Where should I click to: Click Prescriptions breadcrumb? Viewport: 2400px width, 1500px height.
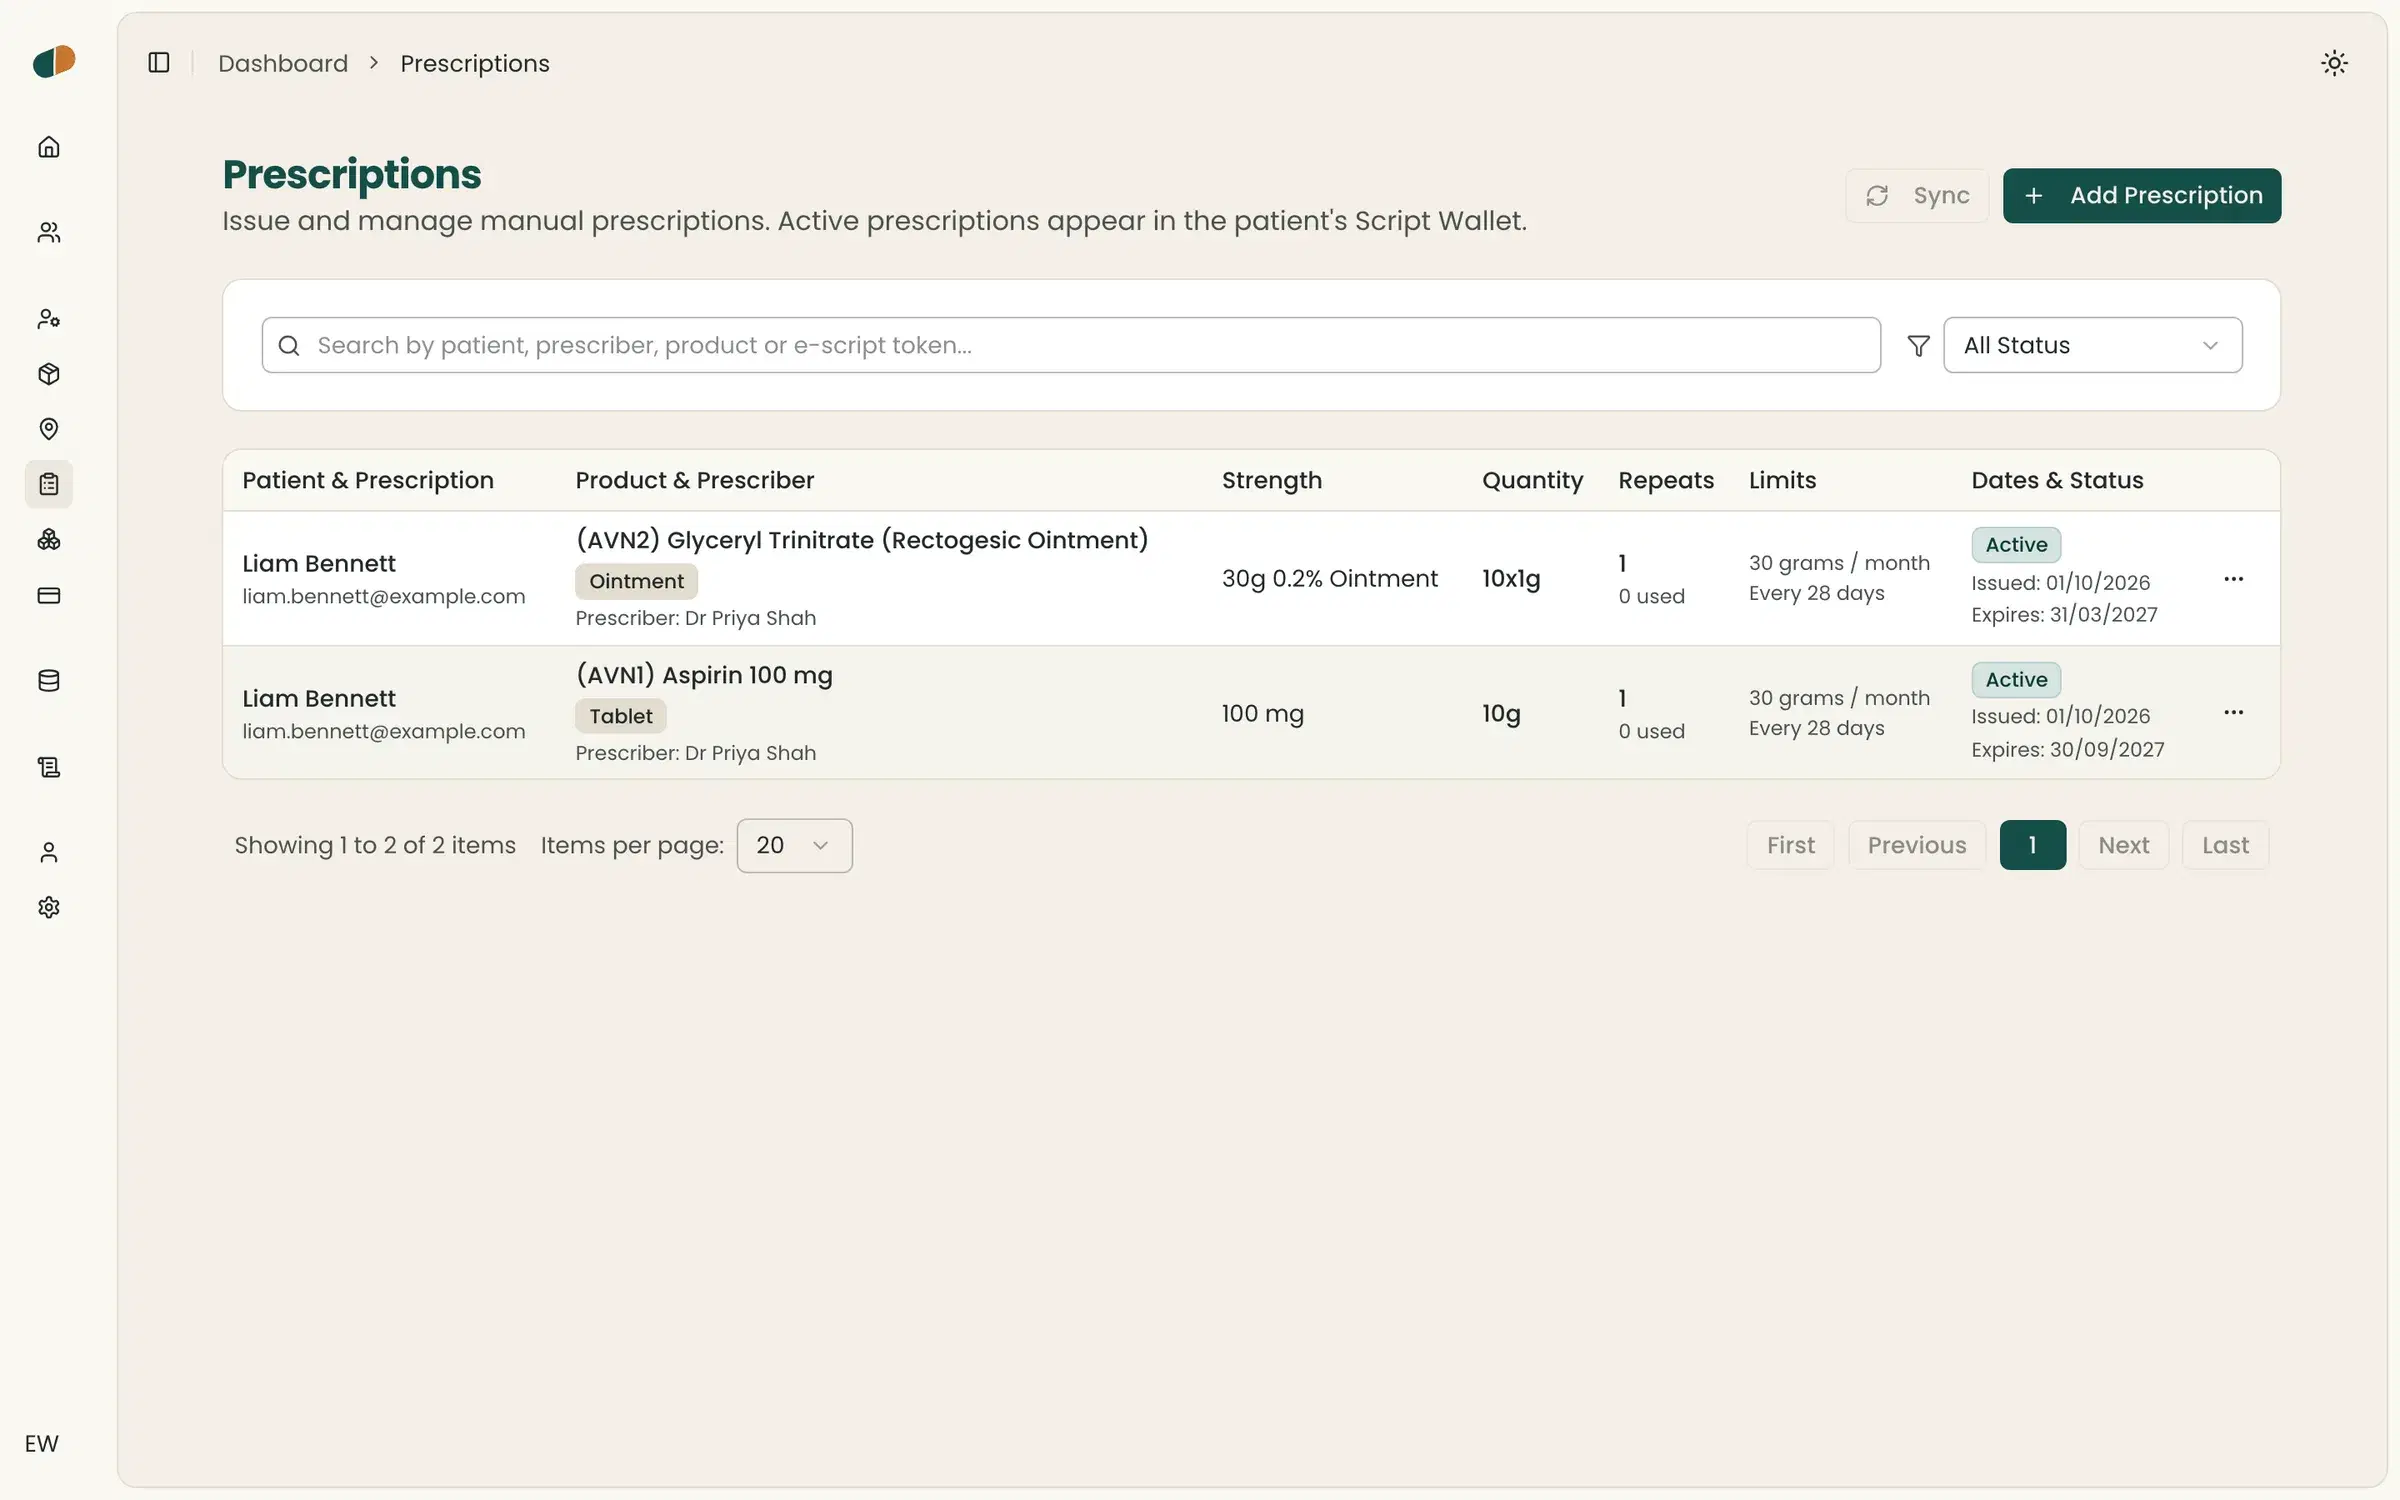pyautogui.click(x=475, y=63)
